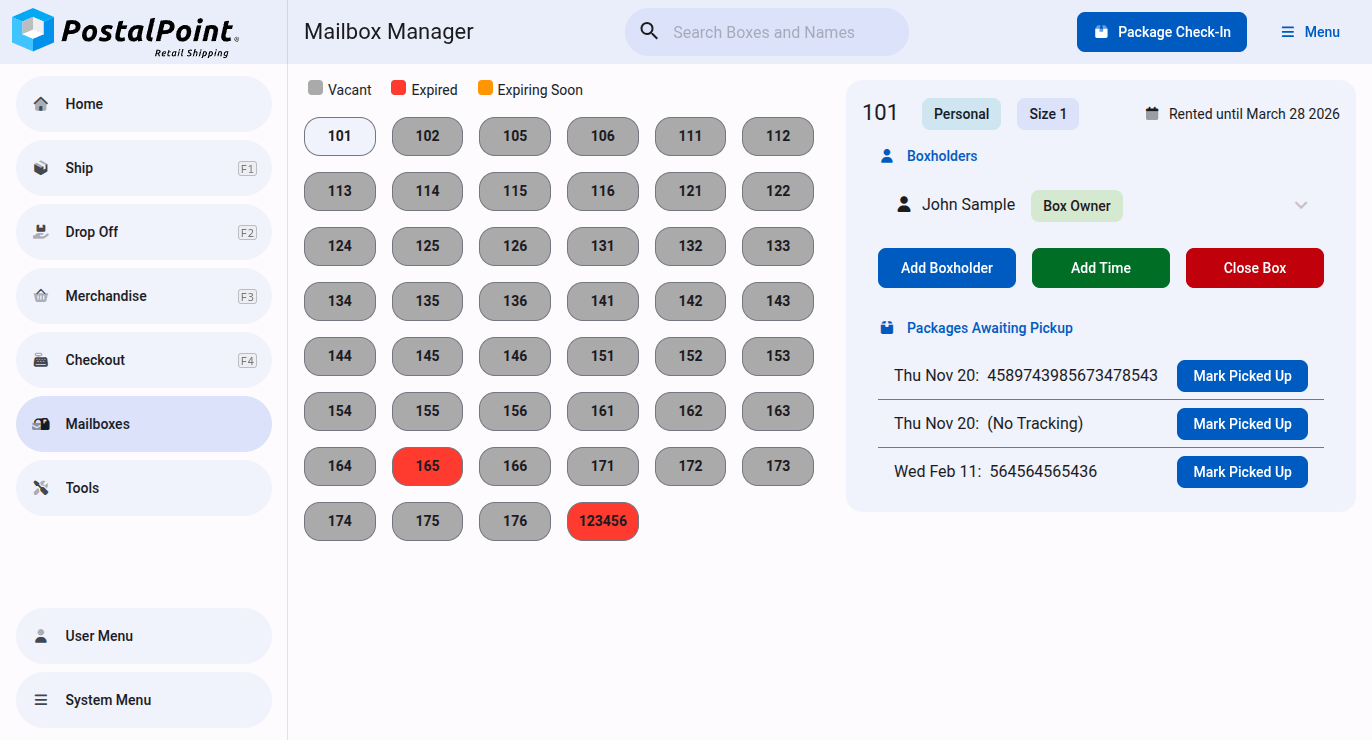The width and height of the screenshot is (1372, 740).
Task: Open the top-right Menu
Action: pos(1310,32)
